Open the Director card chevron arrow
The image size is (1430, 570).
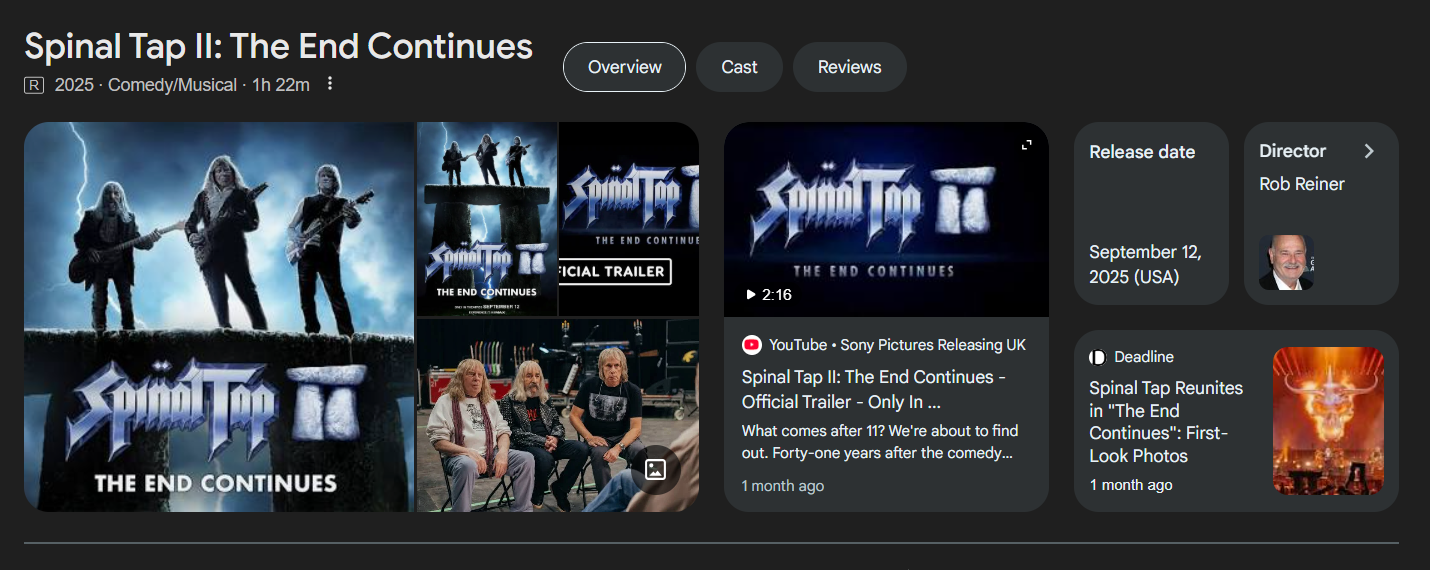click(x=1369, y=151)
